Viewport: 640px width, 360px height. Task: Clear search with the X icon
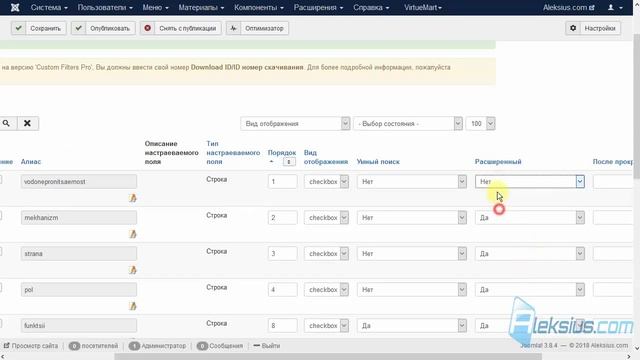tap(27, 123)
